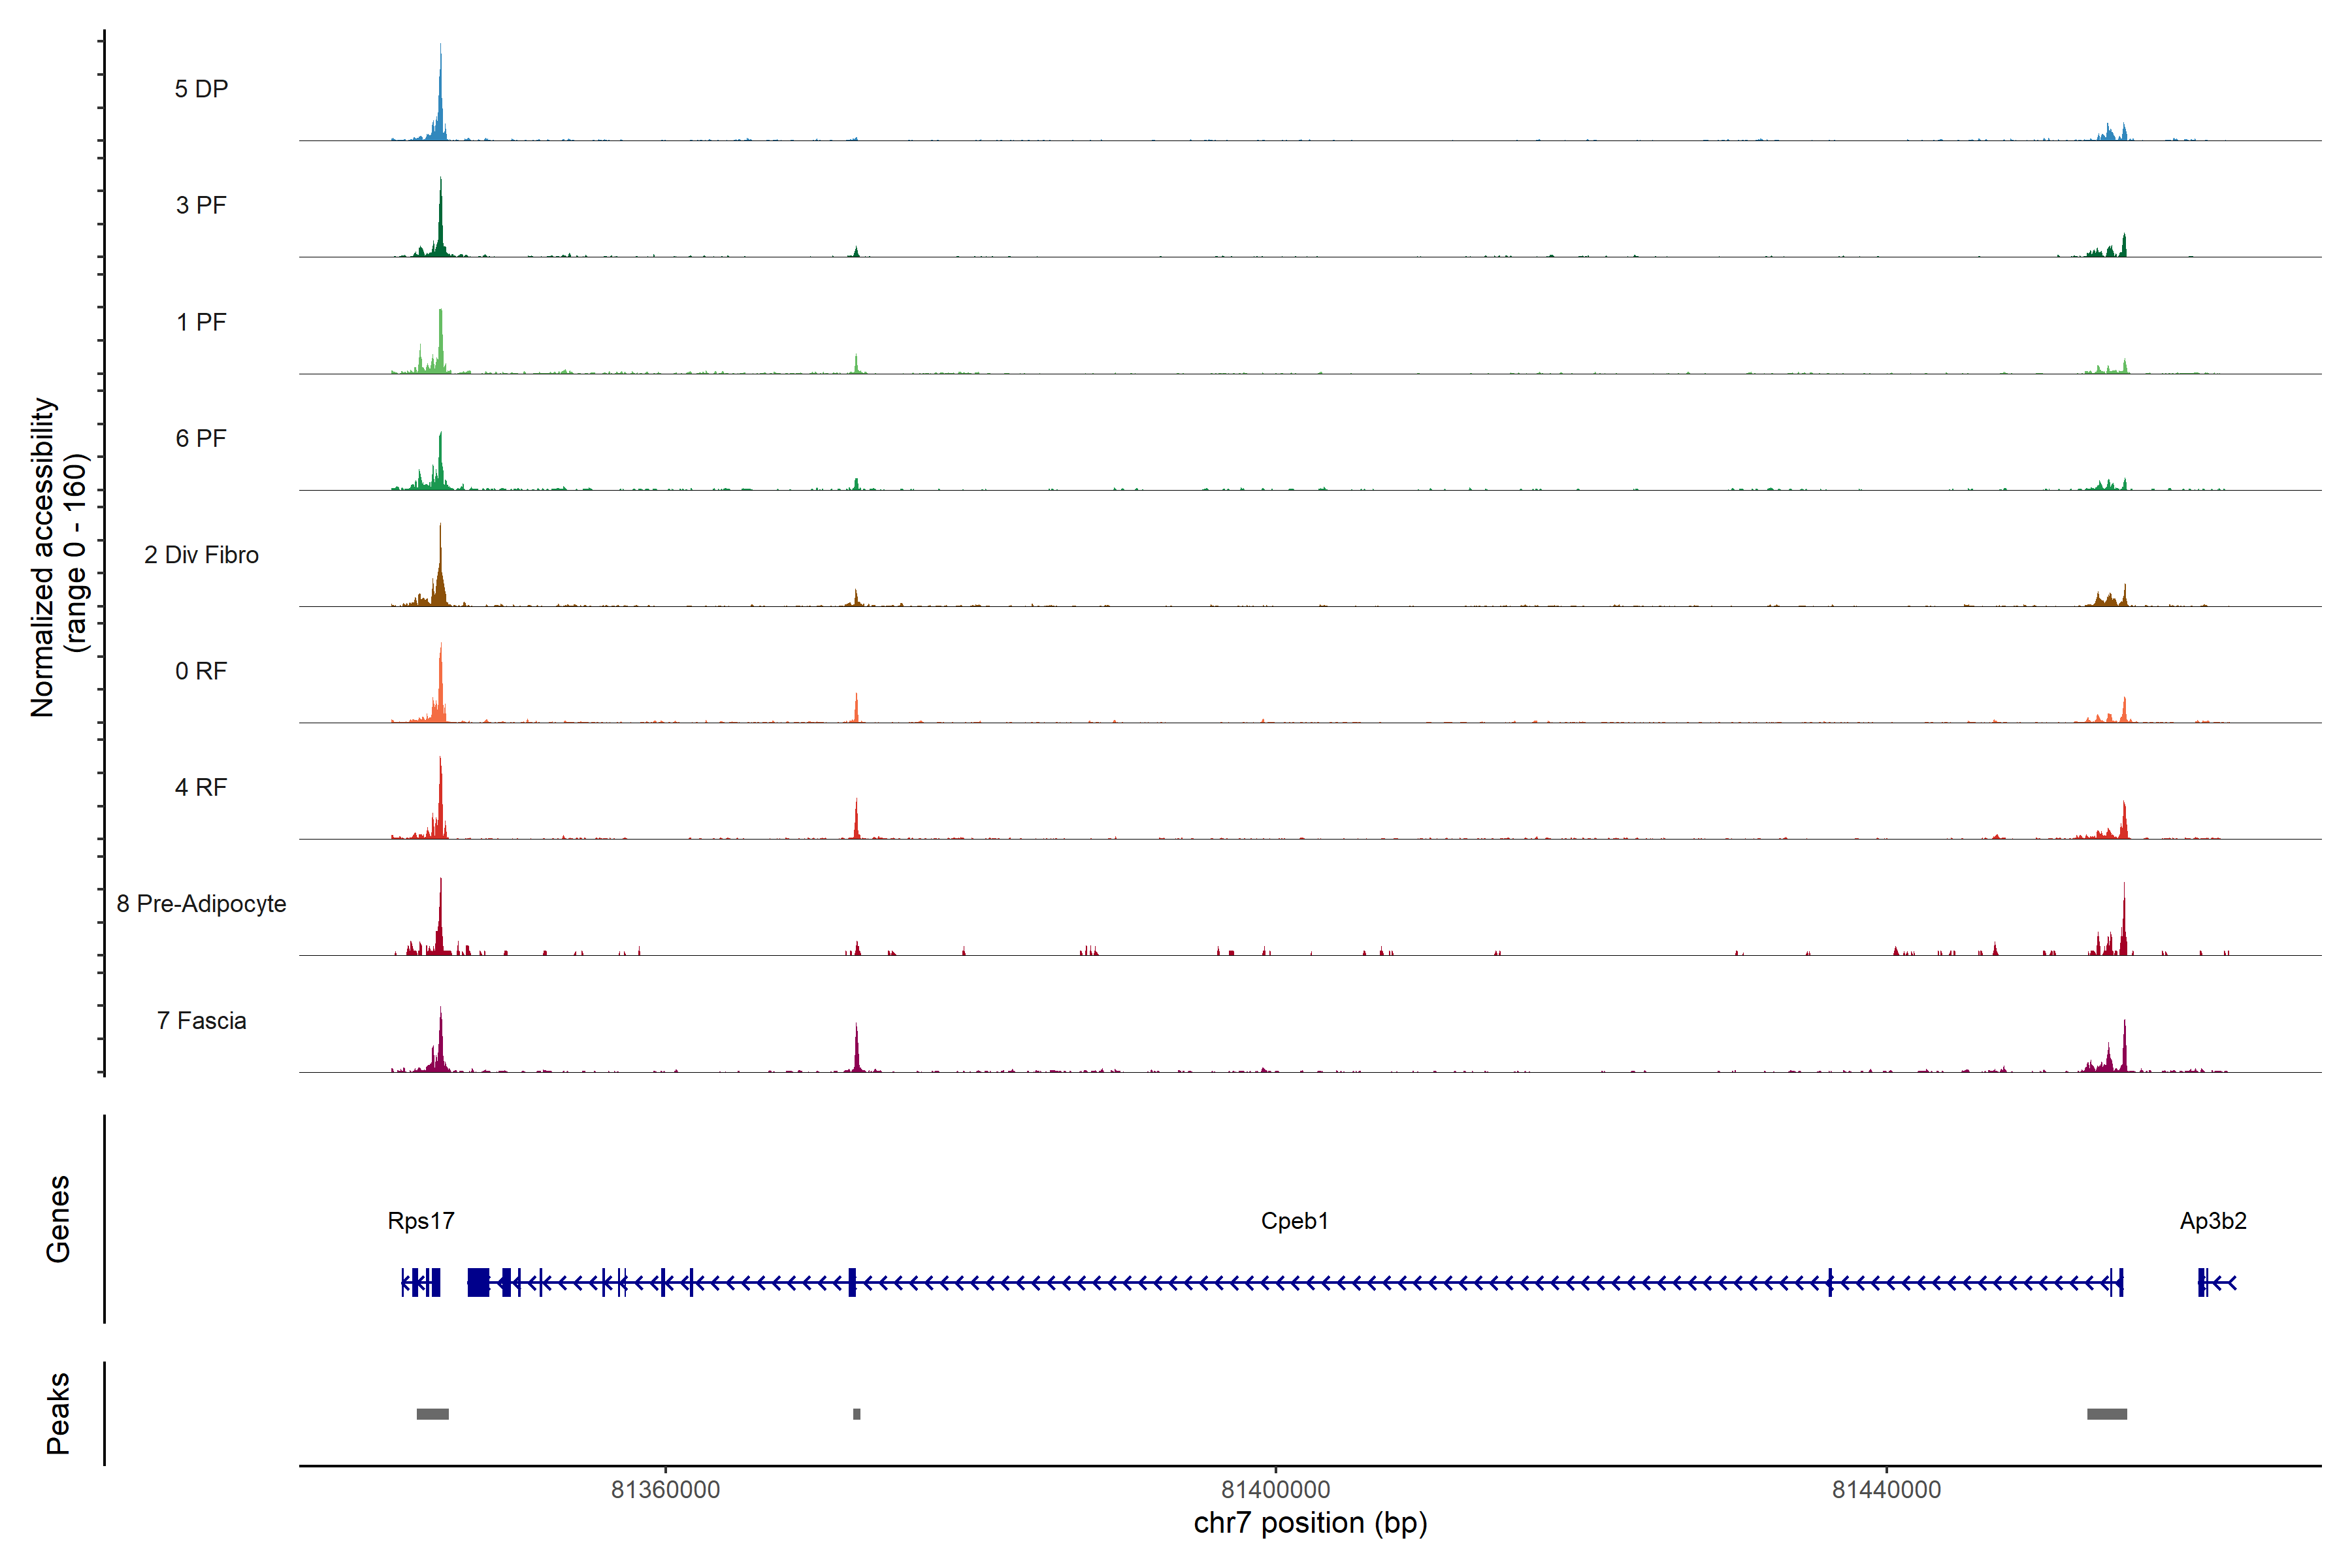
Task: Click the large exon block of Cpeb1
Action: 478,1282
